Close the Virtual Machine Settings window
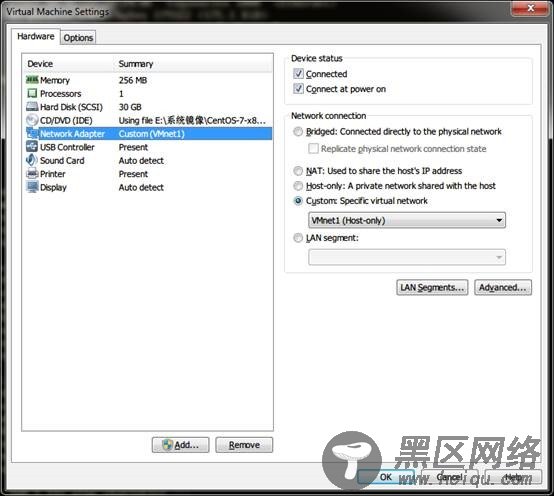 (531, 8)
